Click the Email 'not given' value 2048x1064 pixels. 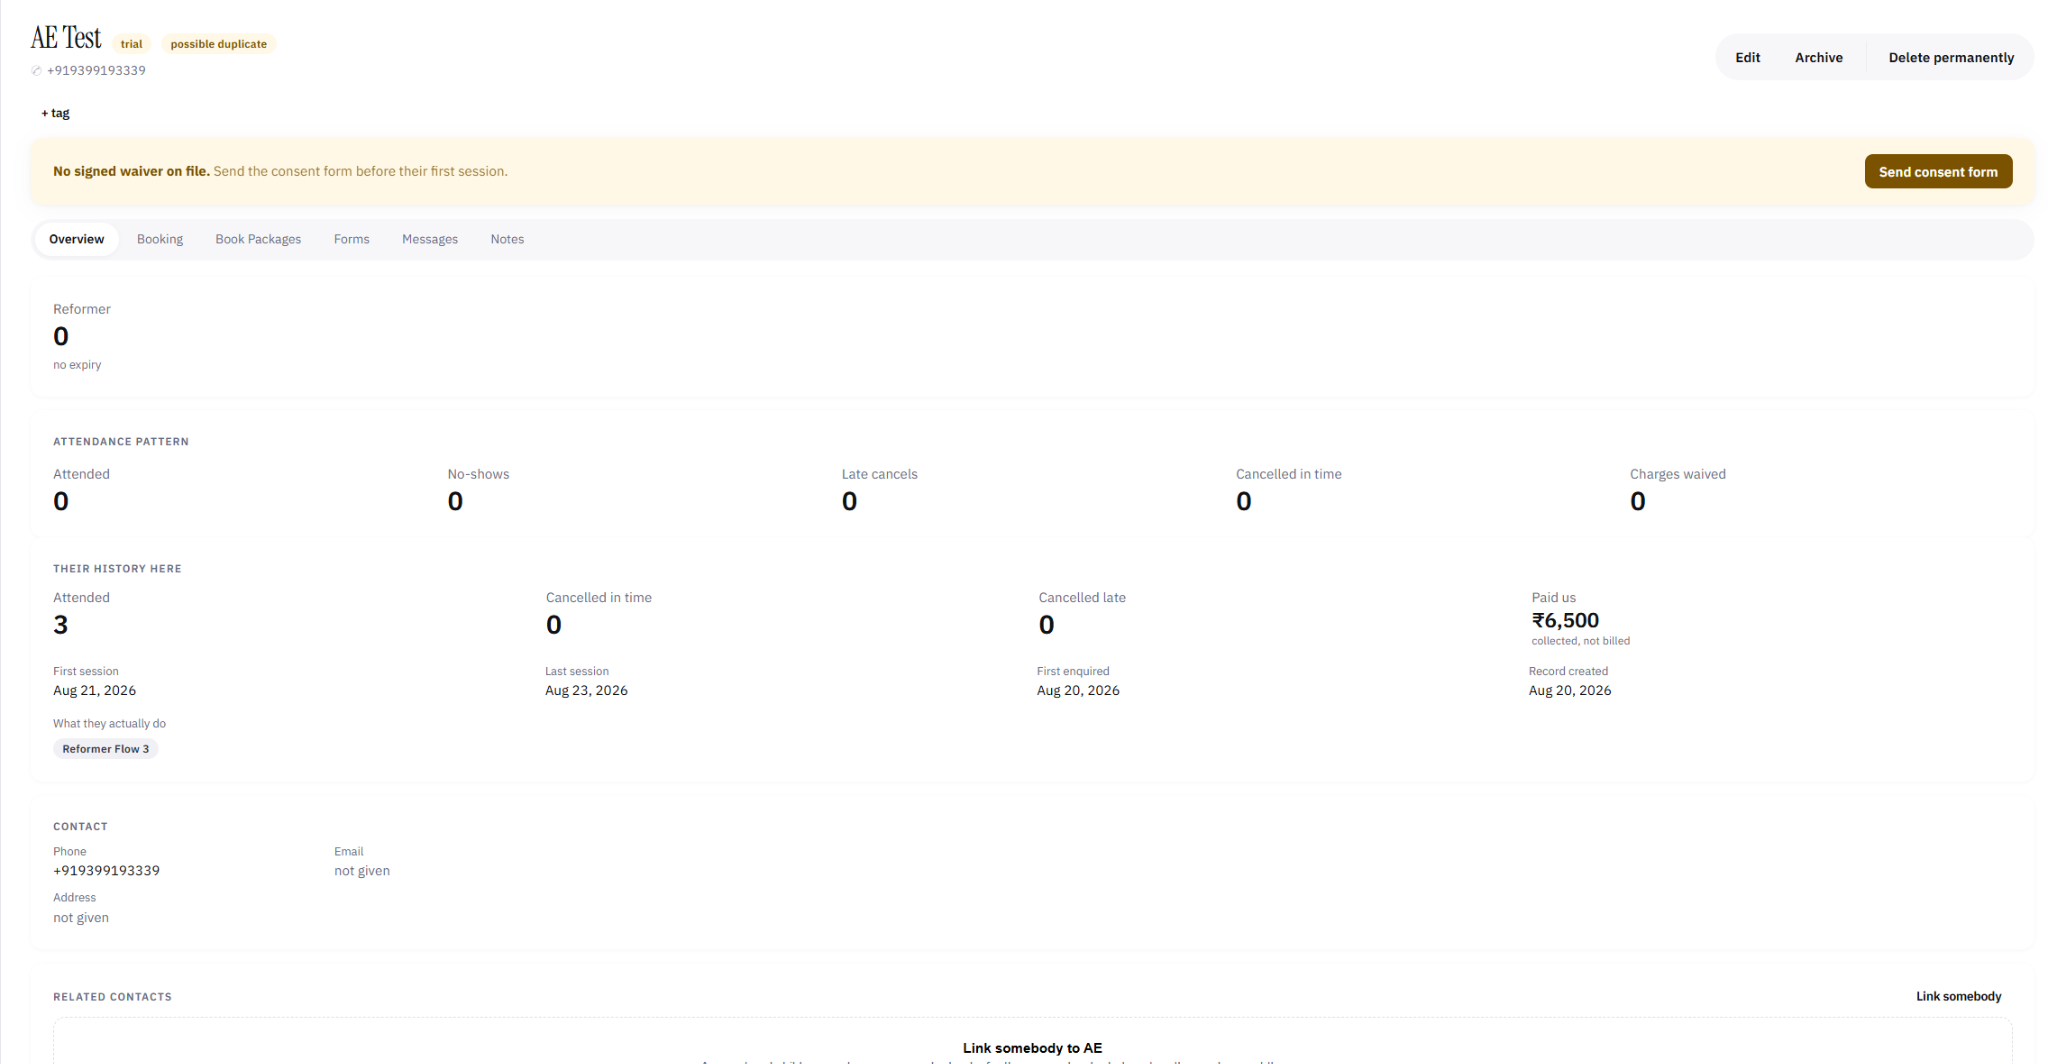362,871
